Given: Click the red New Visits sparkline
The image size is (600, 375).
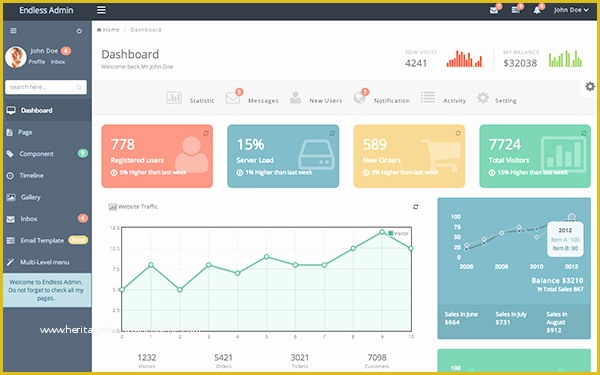Looking at the screenshot, I should pos(465,59).
